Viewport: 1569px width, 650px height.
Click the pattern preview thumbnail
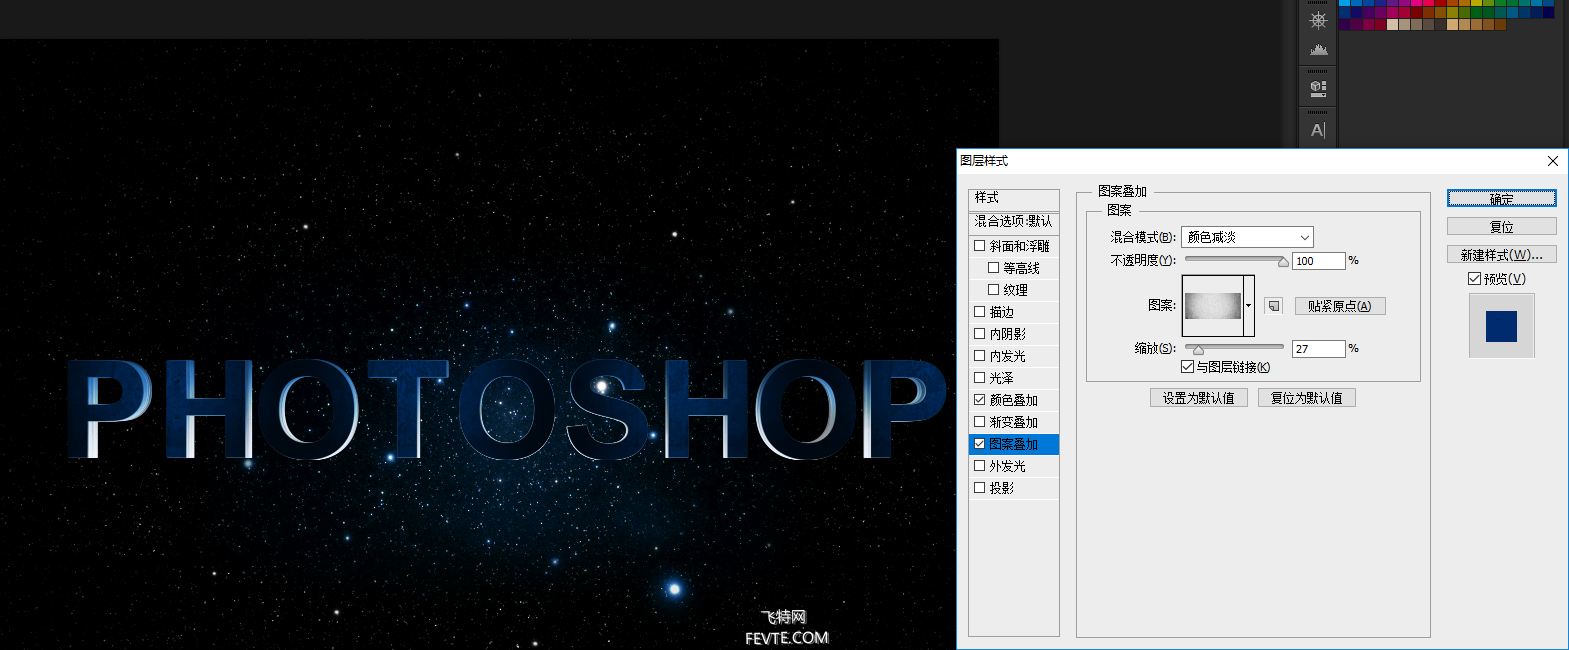pos(1213,306)
